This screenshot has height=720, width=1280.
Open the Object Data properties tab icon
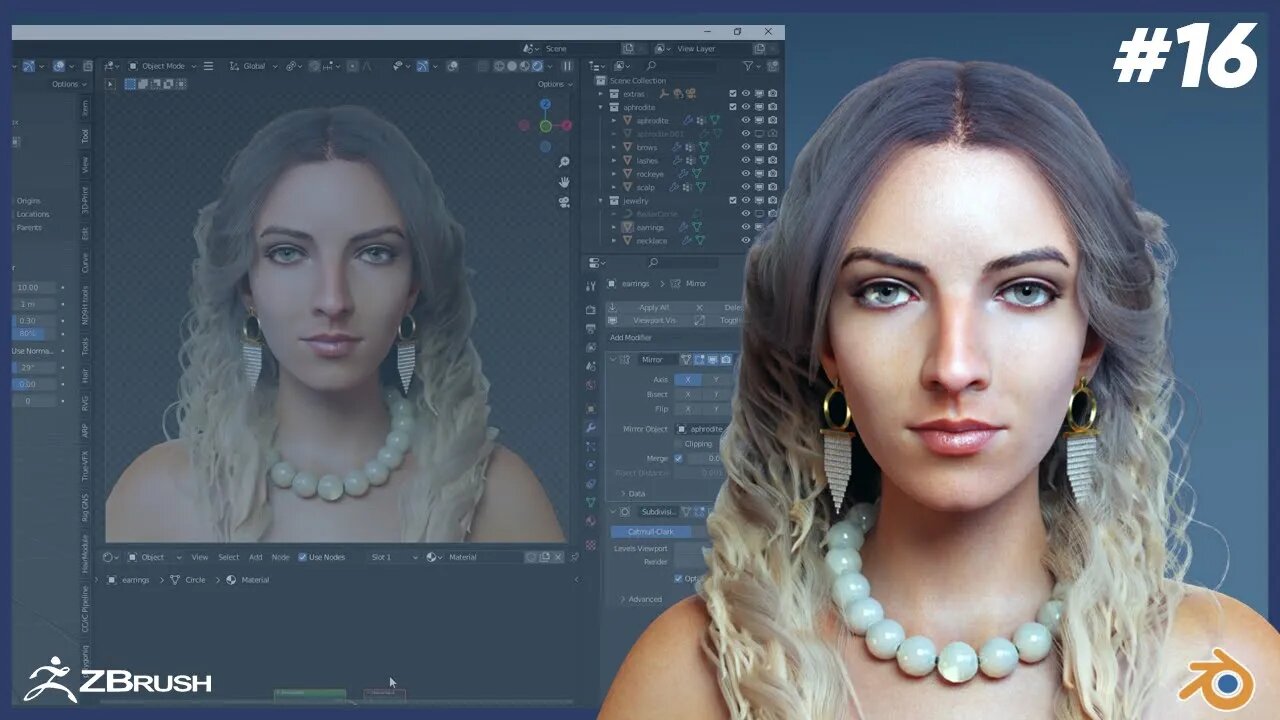pyautogui.click(x=591, y=503)
